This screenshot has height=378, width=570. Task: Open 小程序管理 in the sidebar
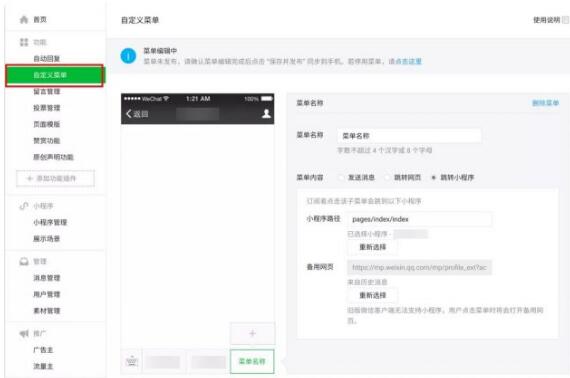50,222
